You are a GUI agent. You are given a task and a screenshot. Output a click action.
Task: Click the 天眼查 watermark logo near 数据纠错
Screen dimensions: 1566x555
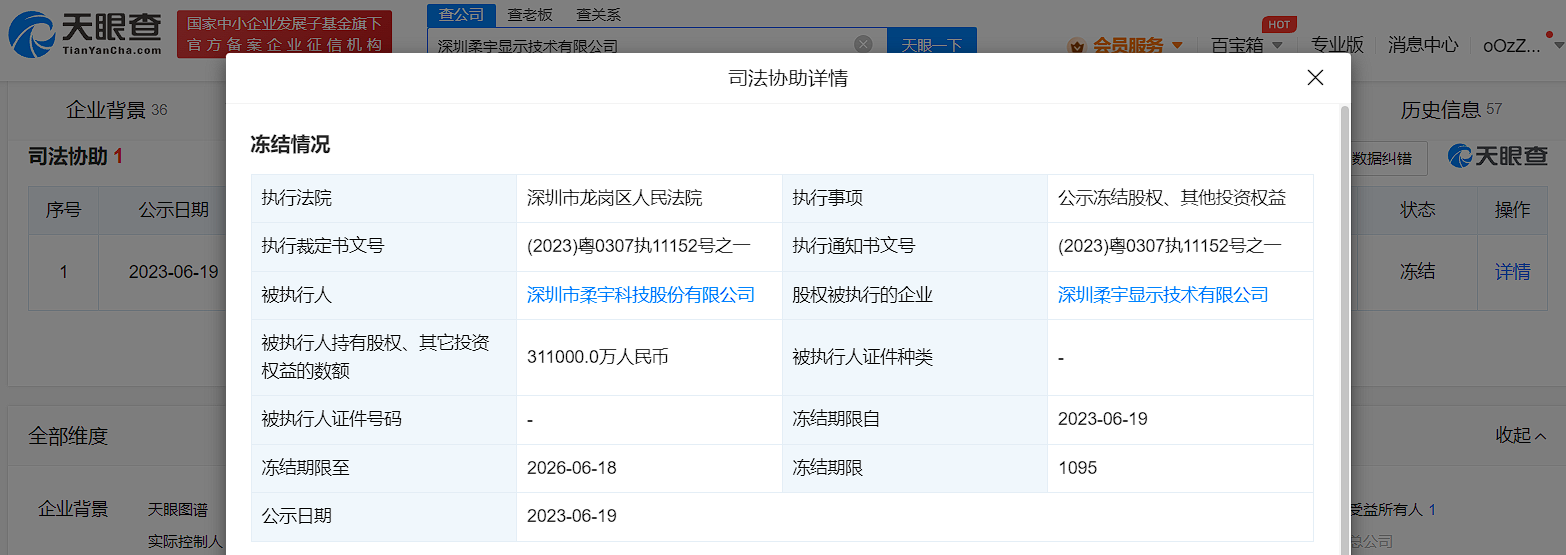click(x=1498, y=157)
